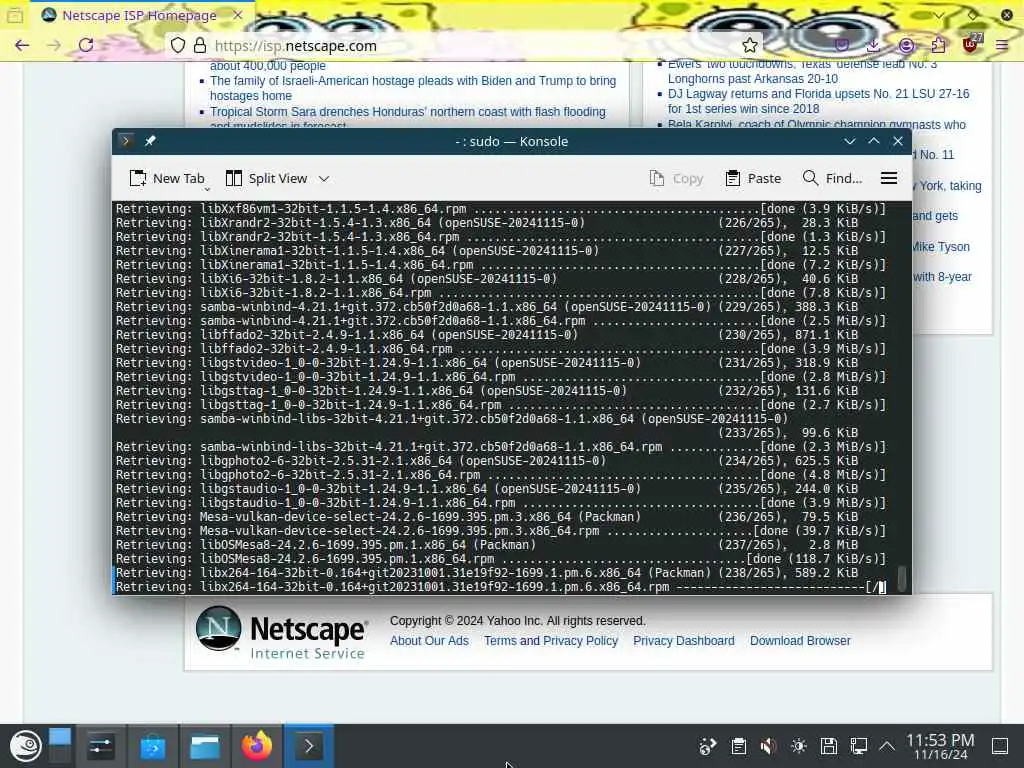
Task: Click Terms and Privacy Policy link
Action: [x=551, y=641]
